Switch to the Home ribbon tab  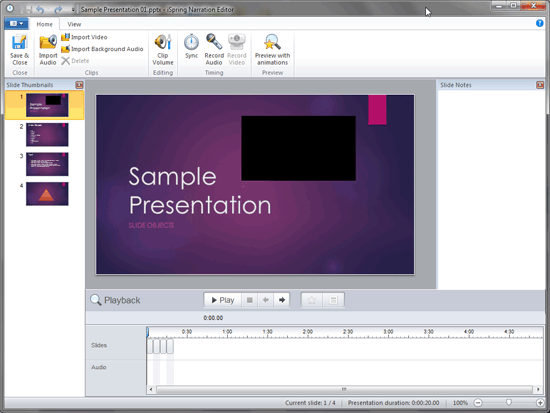pyautogui.click(x=44, y=24)
